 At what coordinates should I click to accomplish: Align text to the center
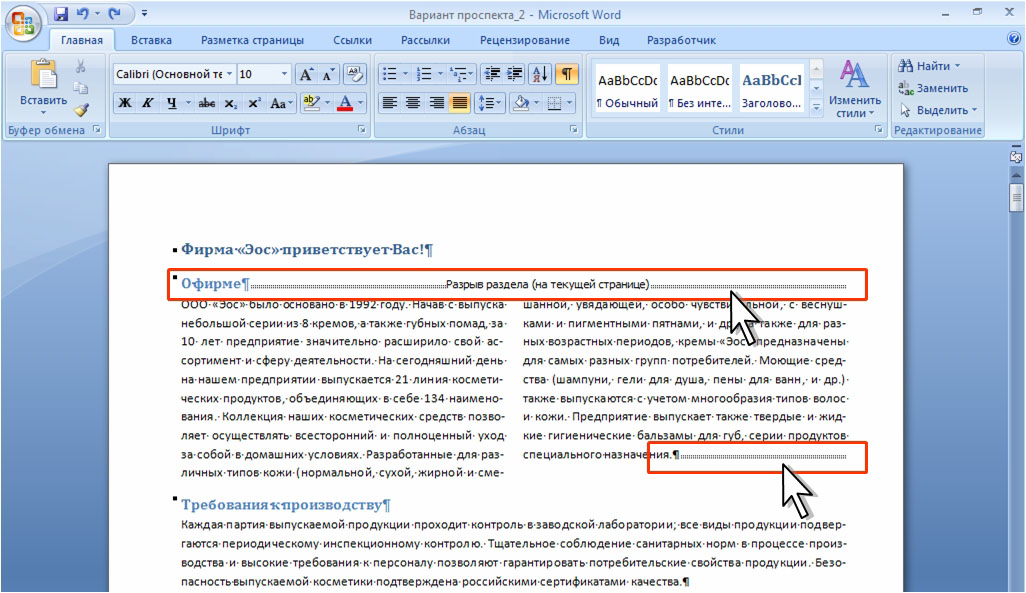tap(413, 103)
